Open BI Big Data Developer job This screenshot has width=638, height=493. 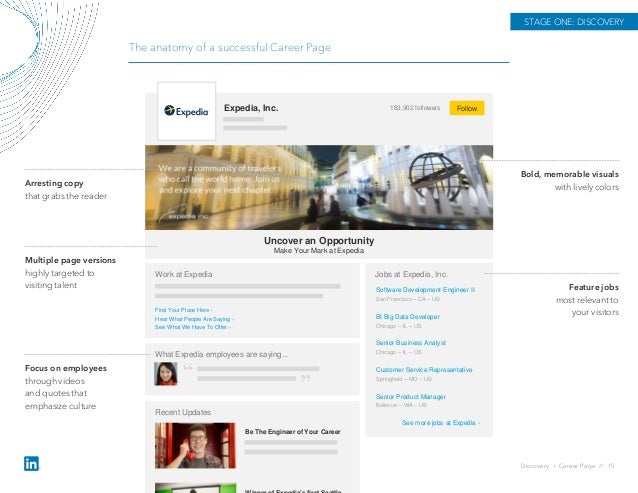408,316
